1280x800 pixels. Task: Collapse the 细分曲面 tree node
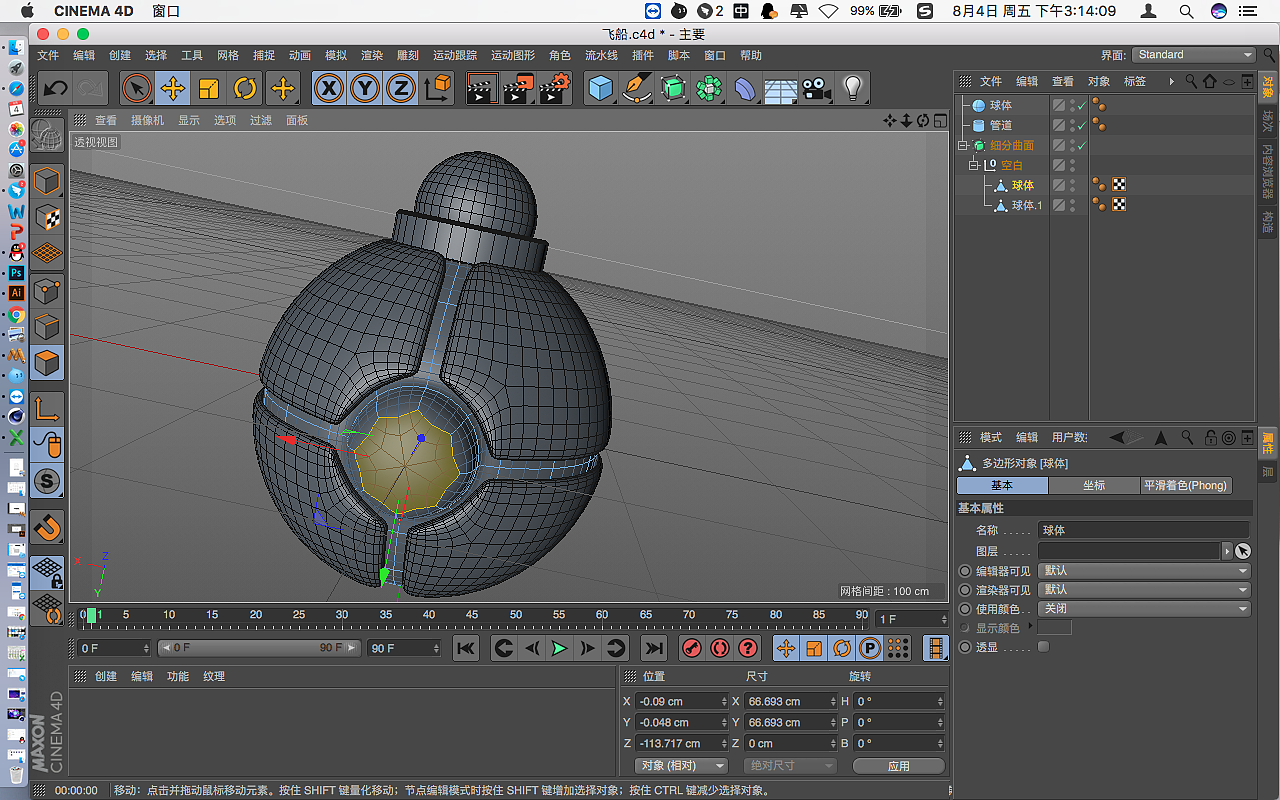(x=963, y=145)
